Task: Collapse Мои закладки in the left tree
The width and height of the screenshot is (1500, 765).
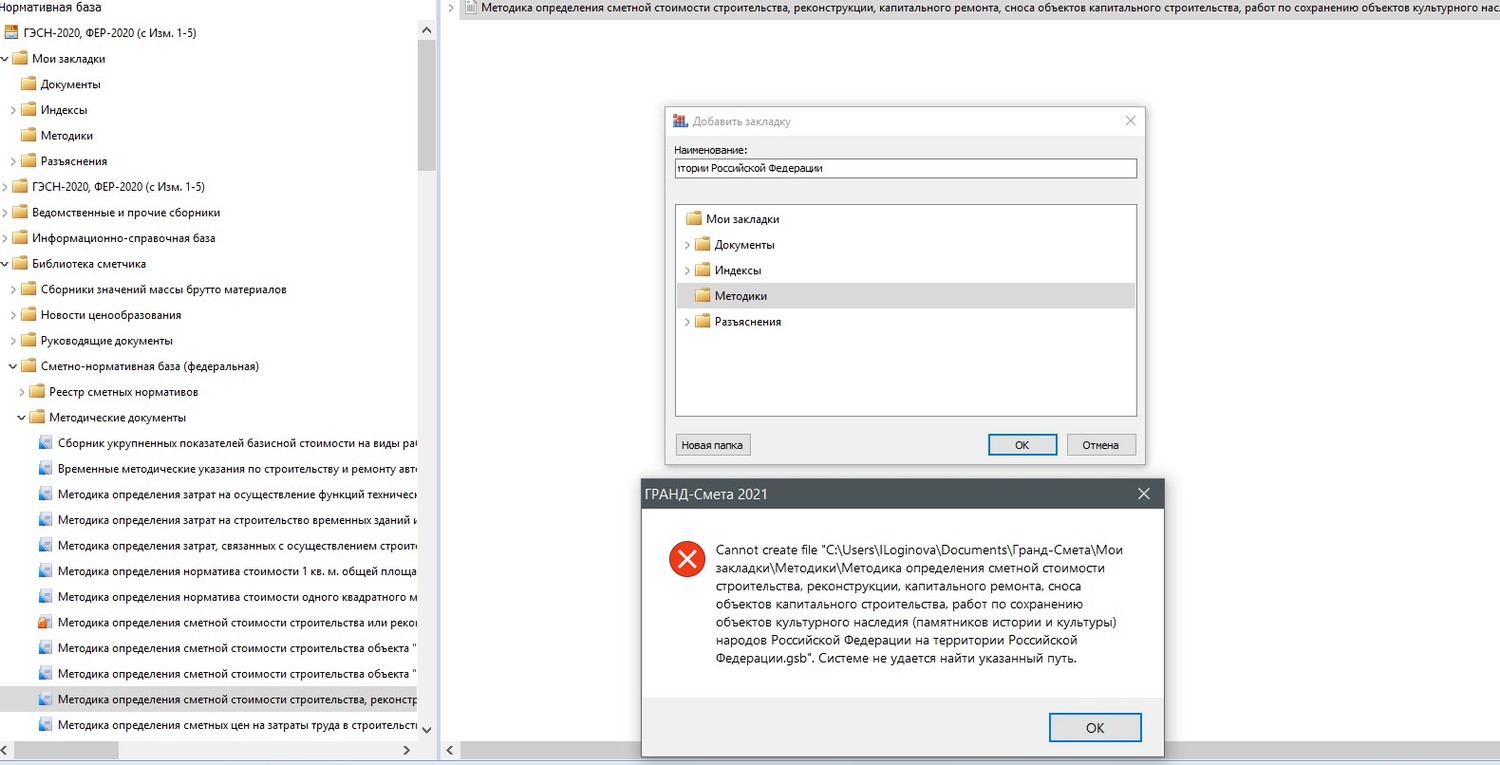Action: click(4, 59)
